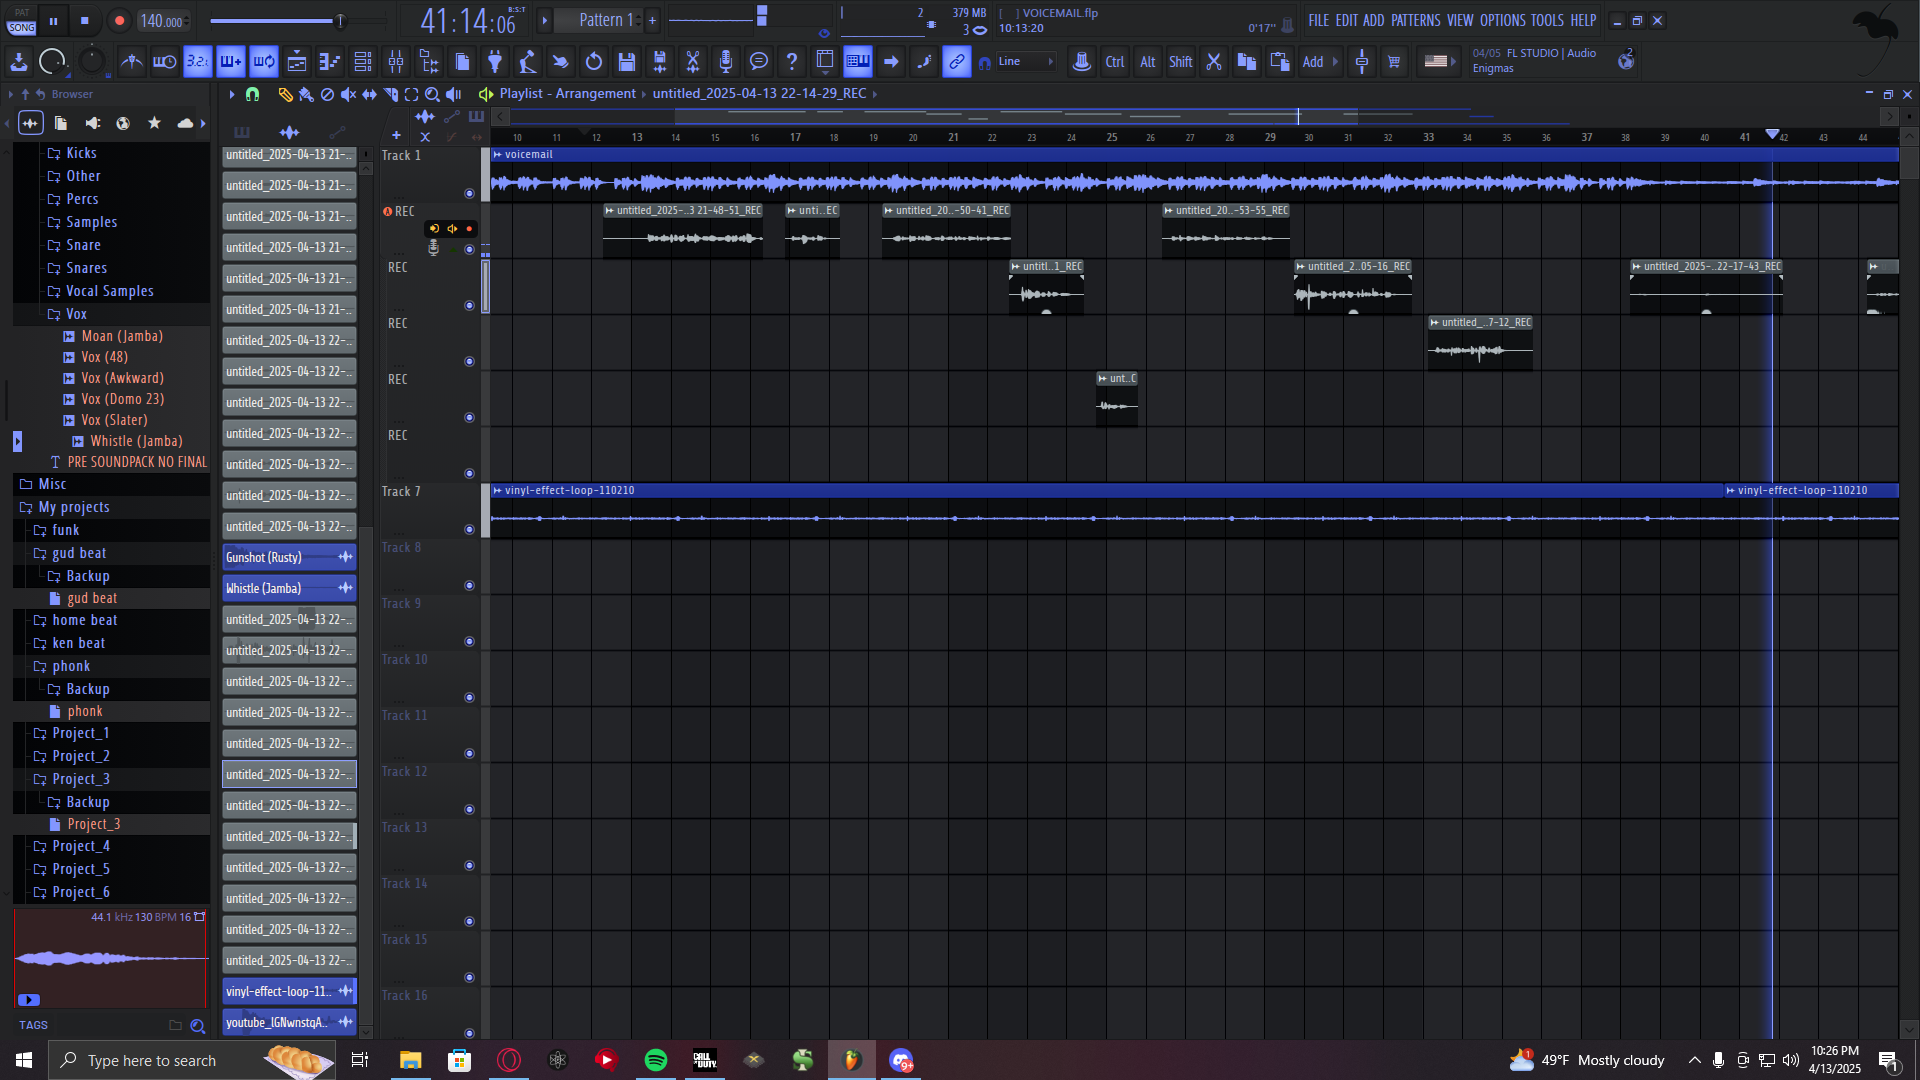
Task: Select the zoom tool in playlist toolbar
Action: (432, 94)
